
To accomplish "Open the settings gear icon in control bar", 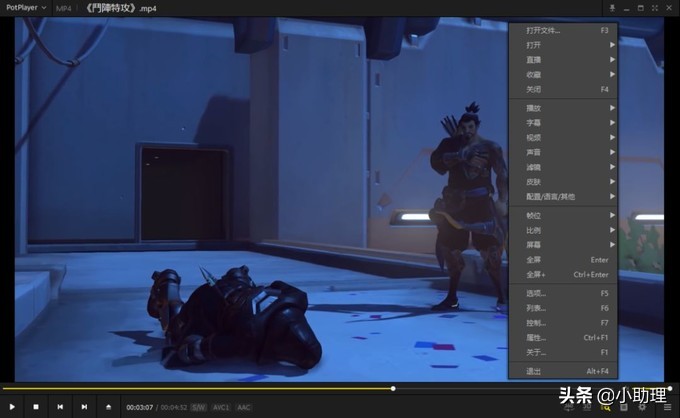I will click(x=642, y=407).
